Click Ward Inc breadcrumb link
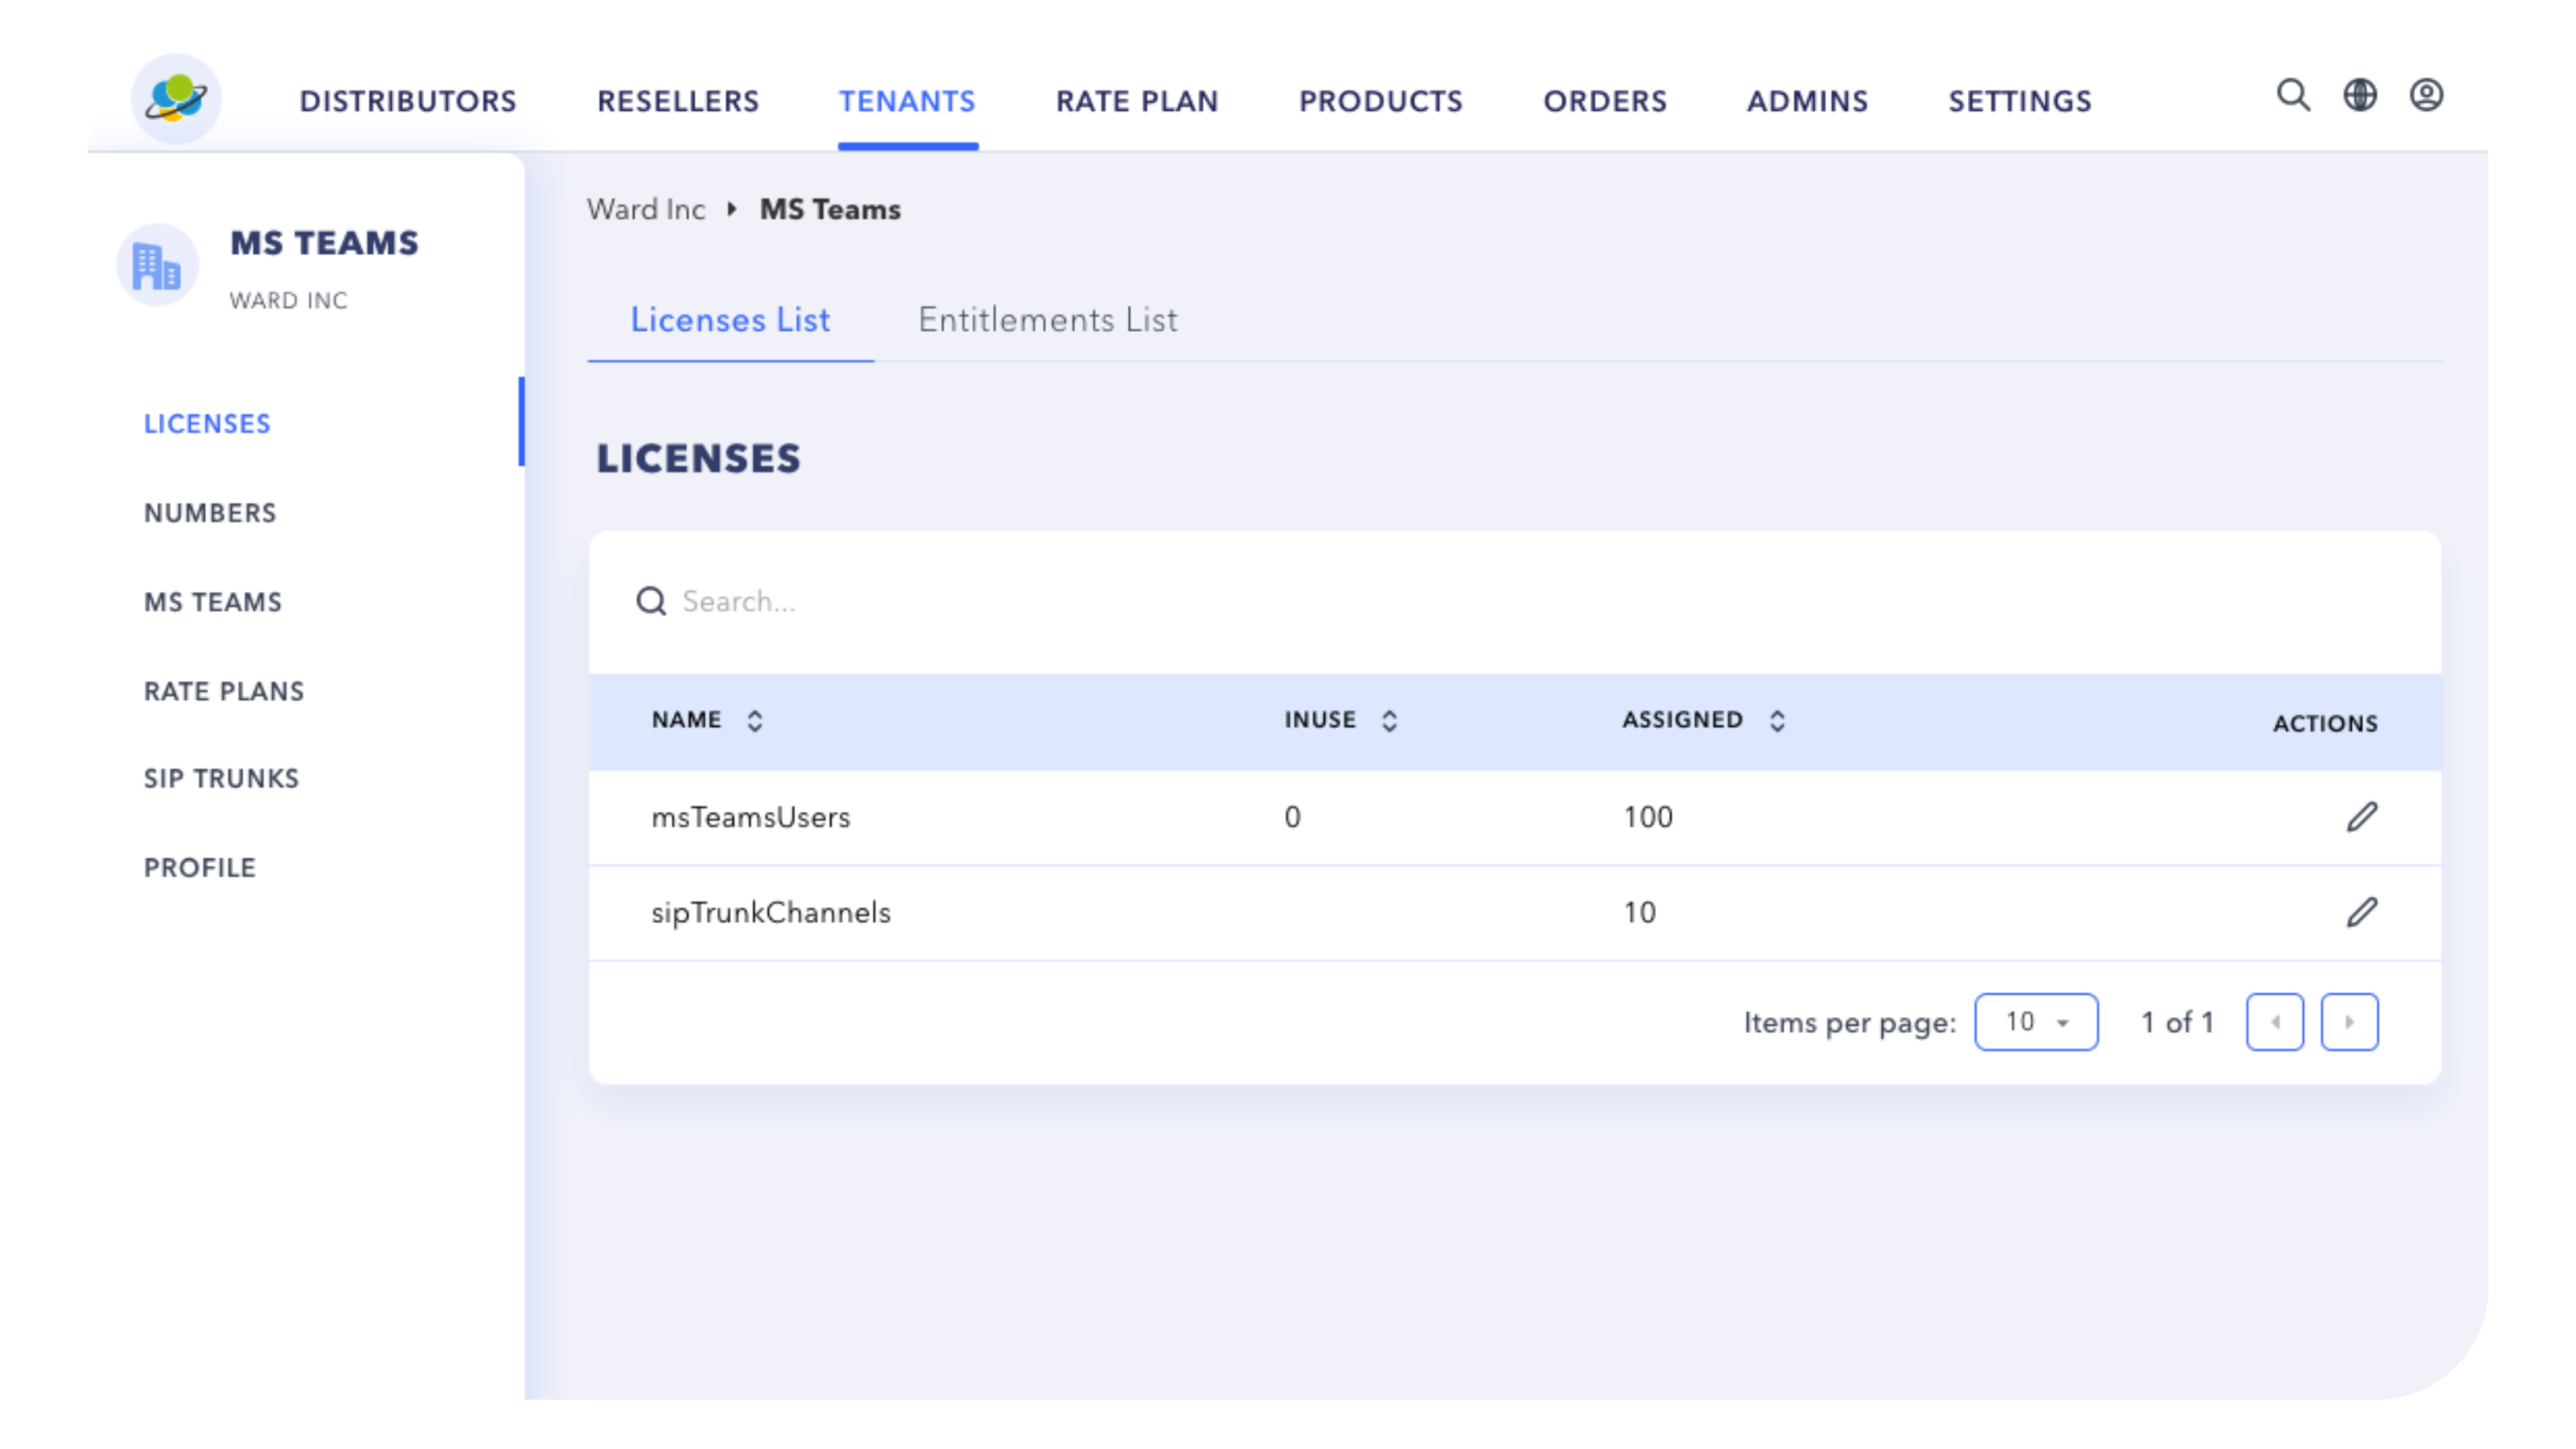The width and height of the screenshot is (2576, 1449). tap(644, 208)
